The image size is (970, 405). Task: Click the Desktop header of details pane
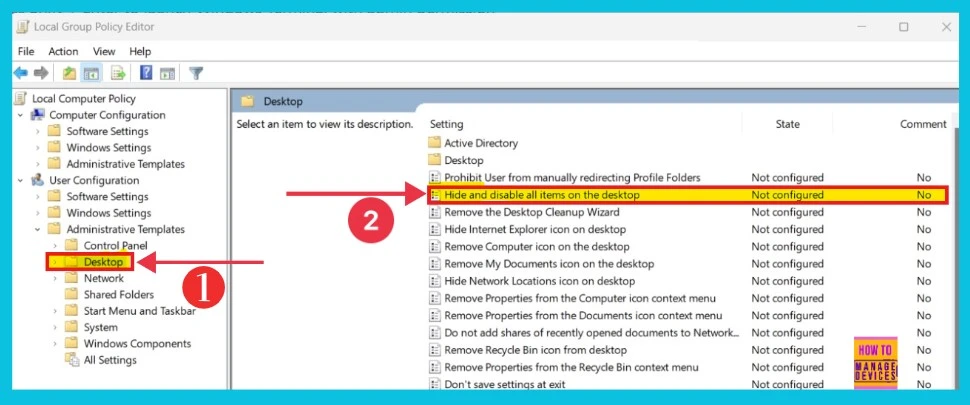coord(283,101)
